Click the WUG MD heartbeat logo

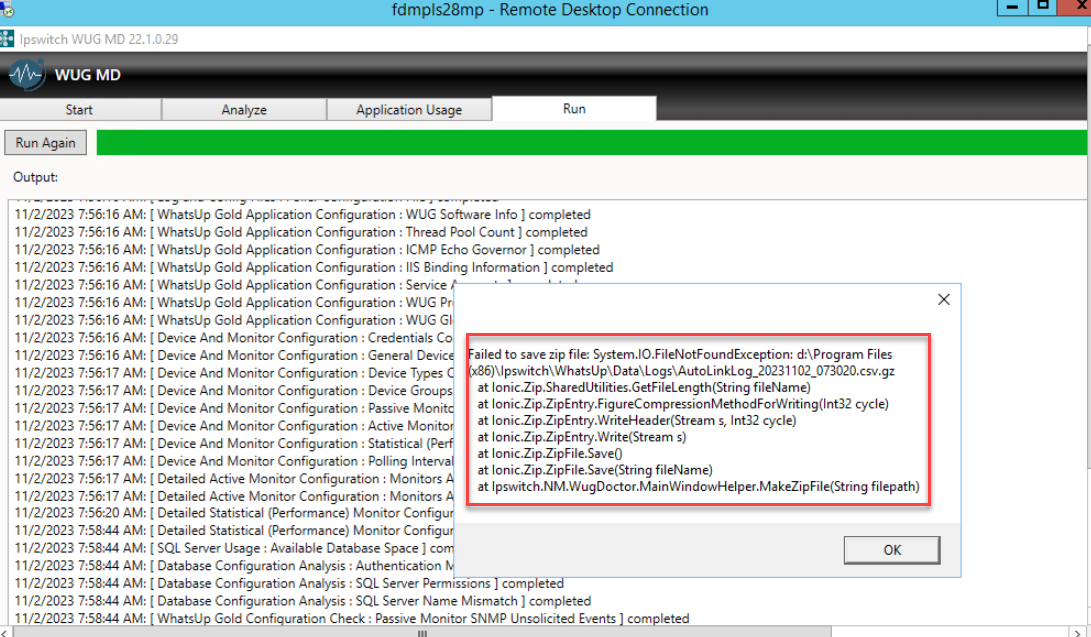pyautogui.click(x=28, y=75)
